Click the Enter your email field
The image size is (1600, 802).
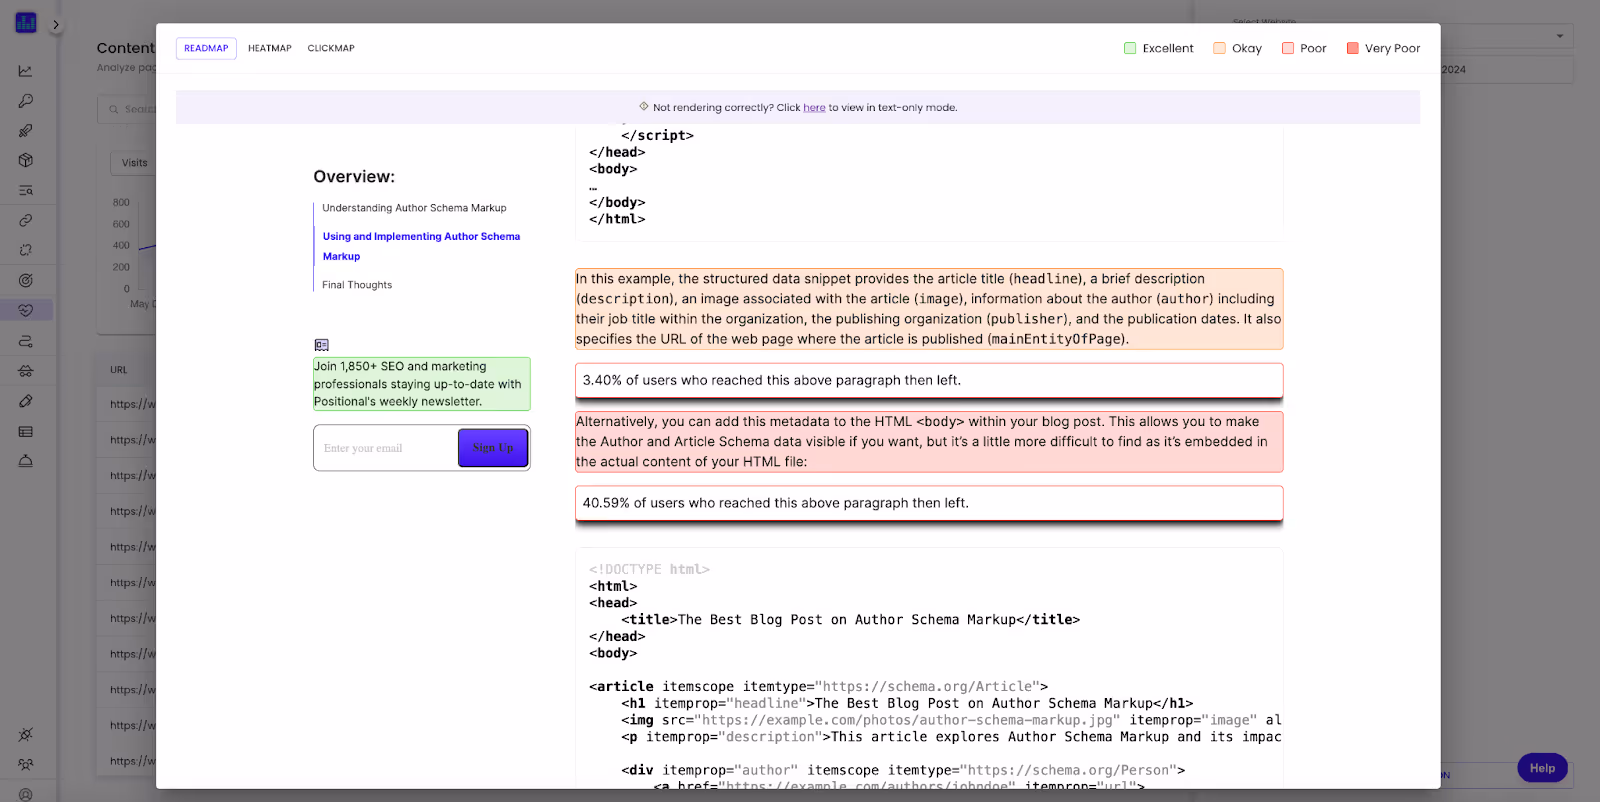pyautogui.click(x=386, y=448)
